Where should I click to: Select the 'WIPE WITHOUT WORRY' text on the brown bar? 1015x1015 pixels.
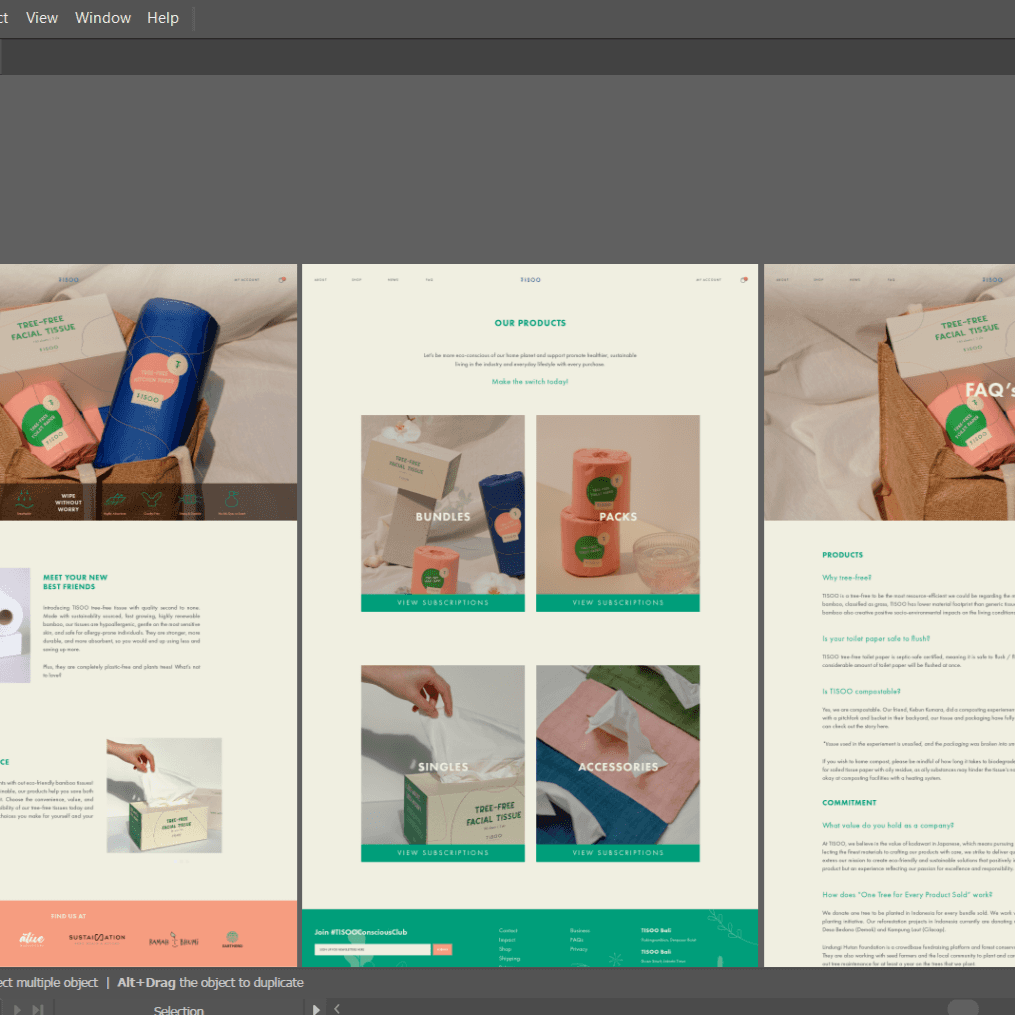68,503
